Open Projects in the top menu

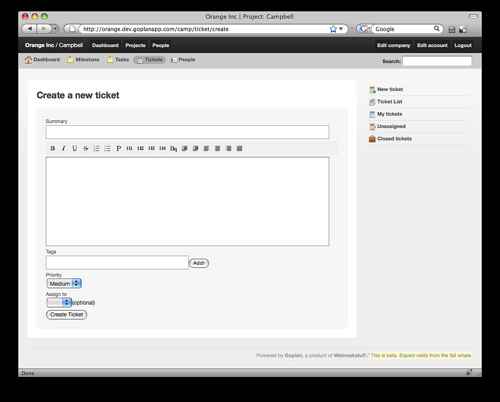tap(135, 45)
